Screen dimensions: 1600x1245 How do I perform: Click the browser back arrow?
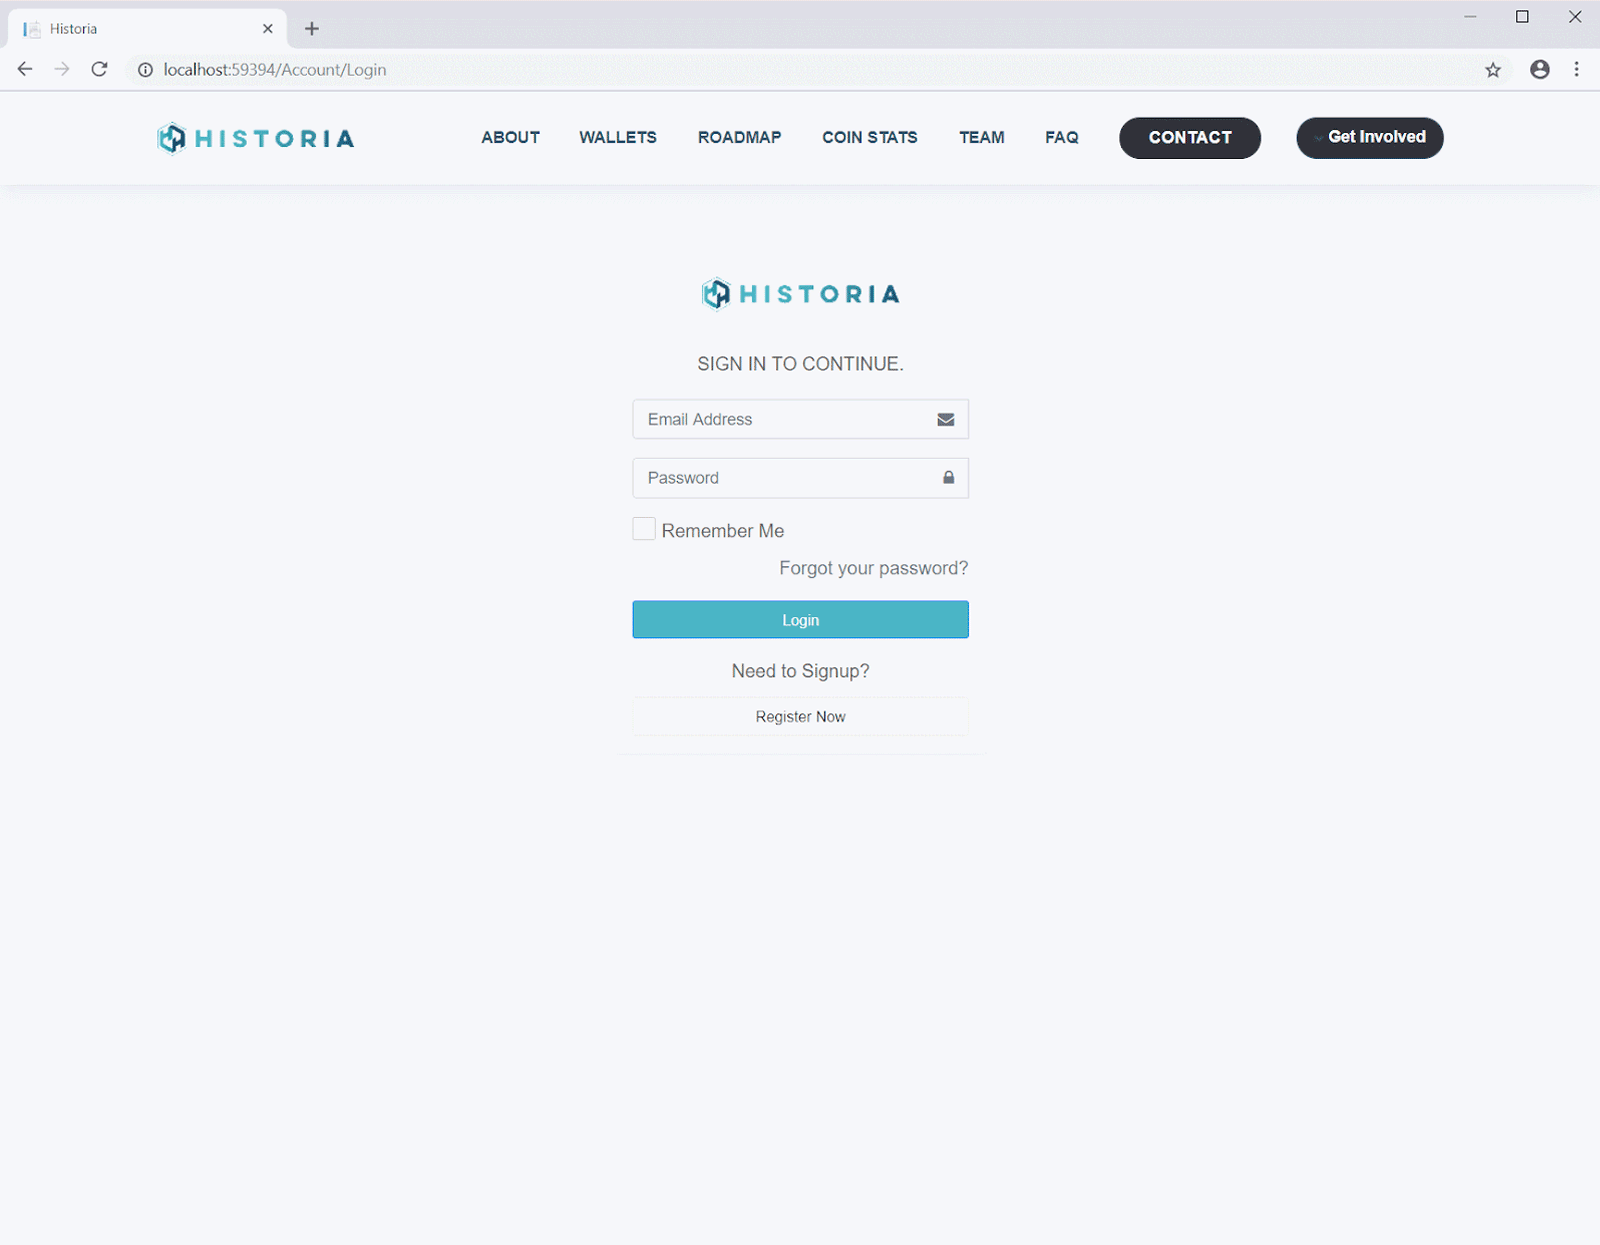tap(25, 69)
